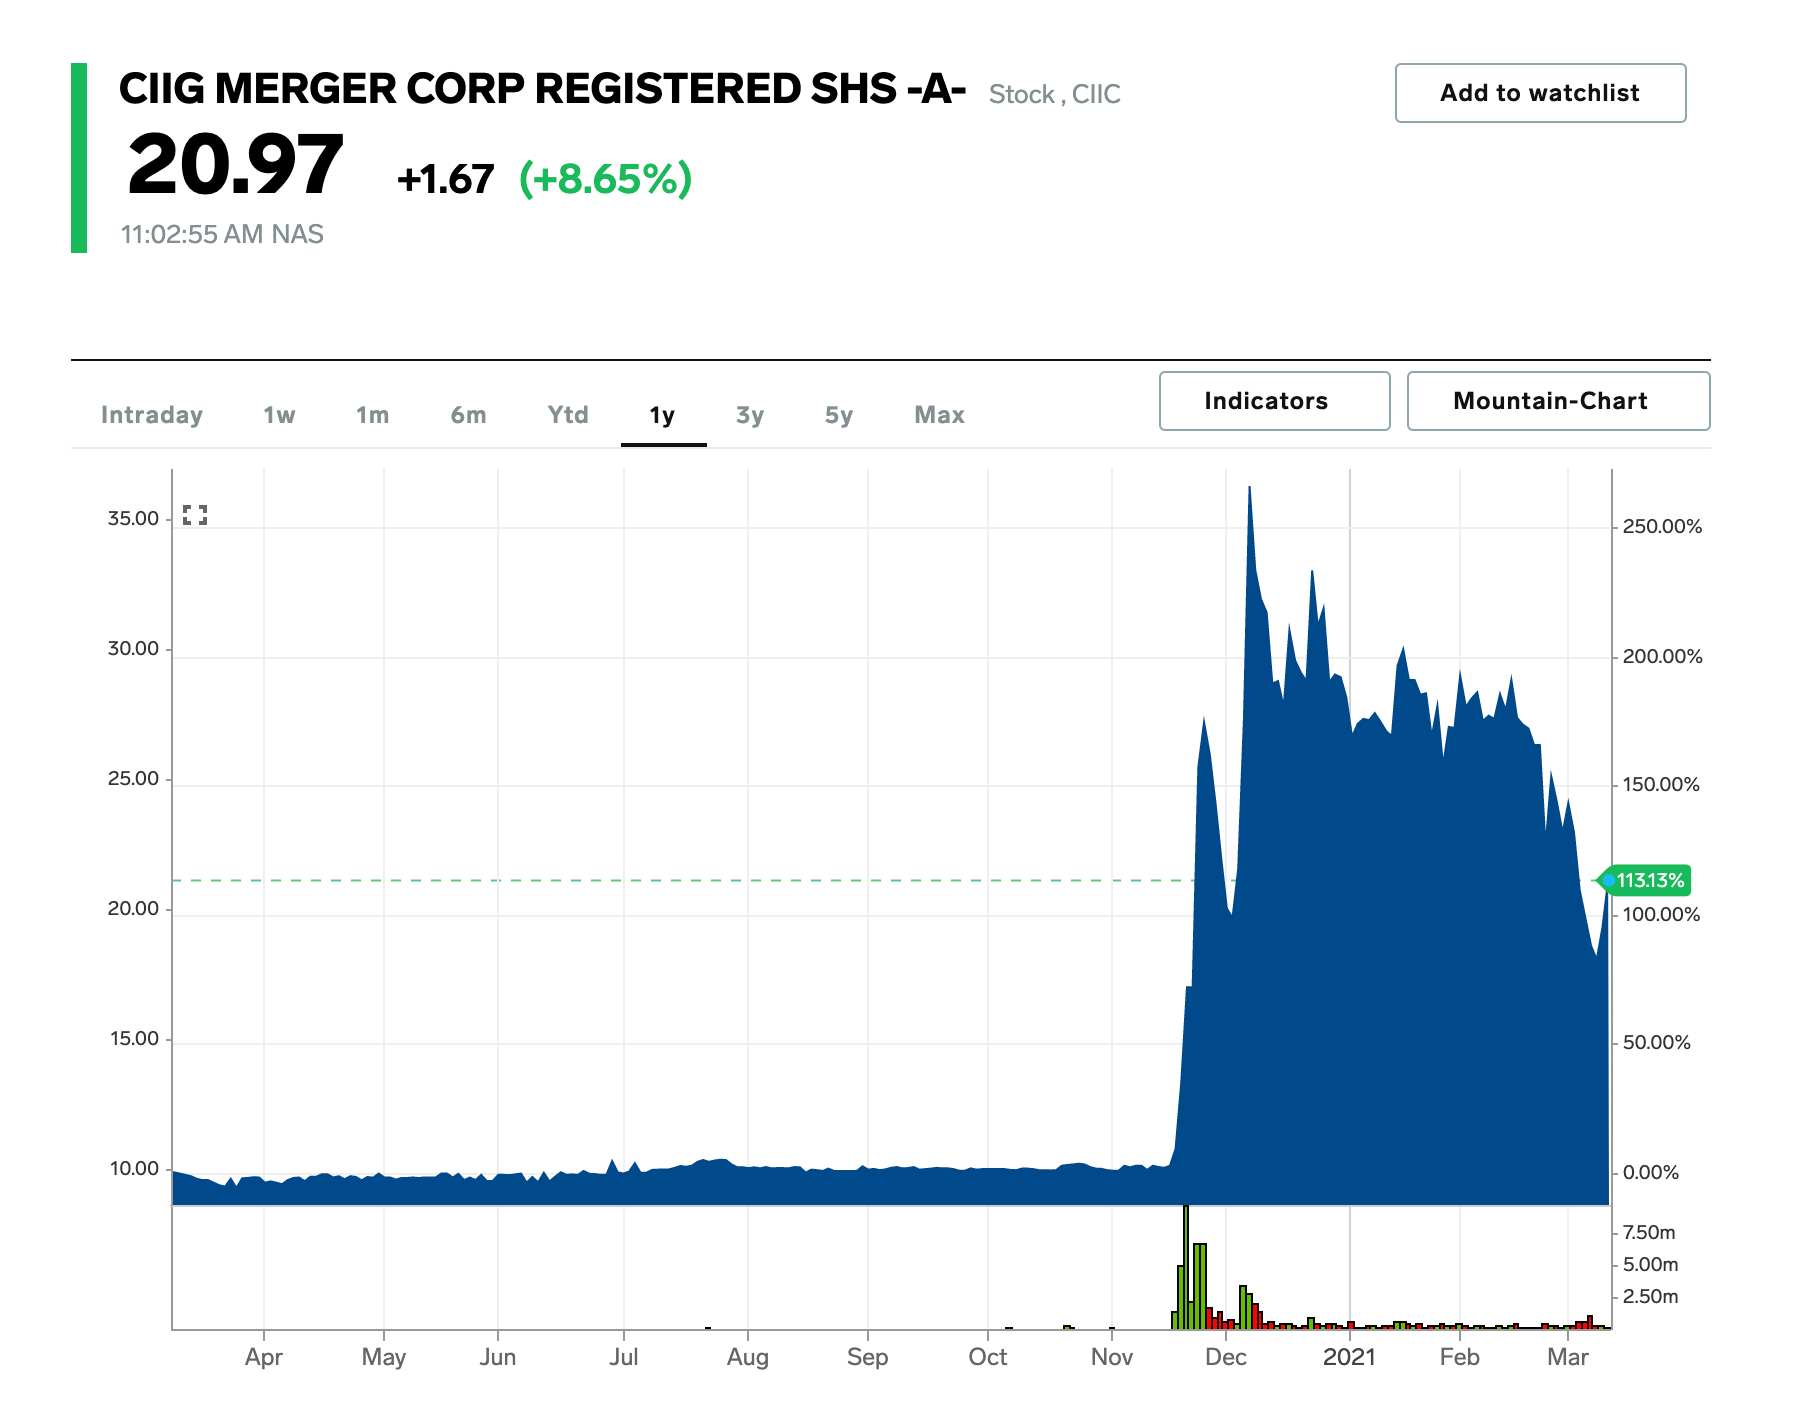Open the Indicators panel
Viewport: 1812px width, 1419px height.
tap(1274, 401)
